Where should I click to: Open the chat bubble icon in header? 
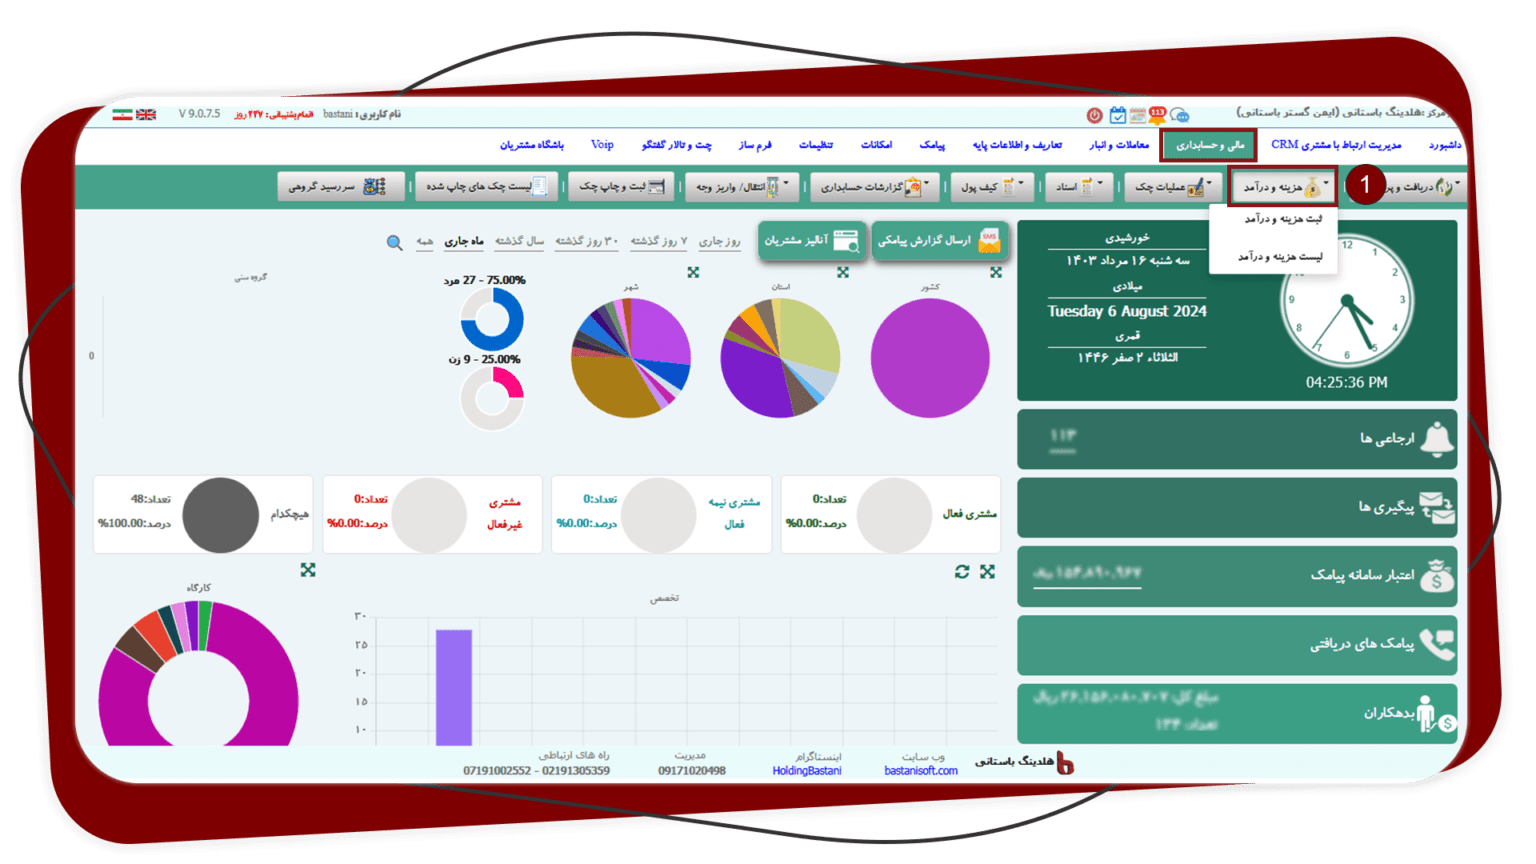(x=1180, y=115)
